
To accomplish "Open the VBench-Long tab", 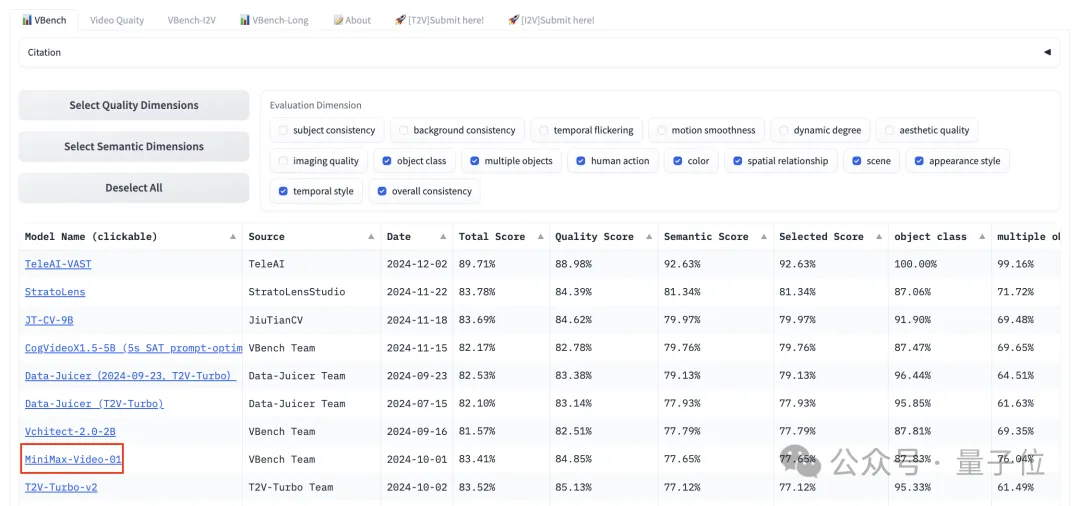I will 274,20.
